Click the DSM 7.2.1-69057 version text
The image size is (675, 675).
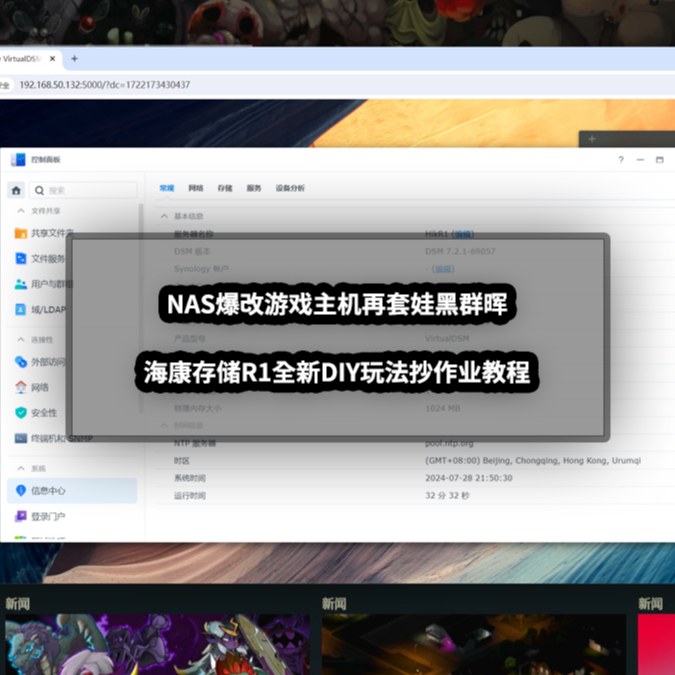460,251
